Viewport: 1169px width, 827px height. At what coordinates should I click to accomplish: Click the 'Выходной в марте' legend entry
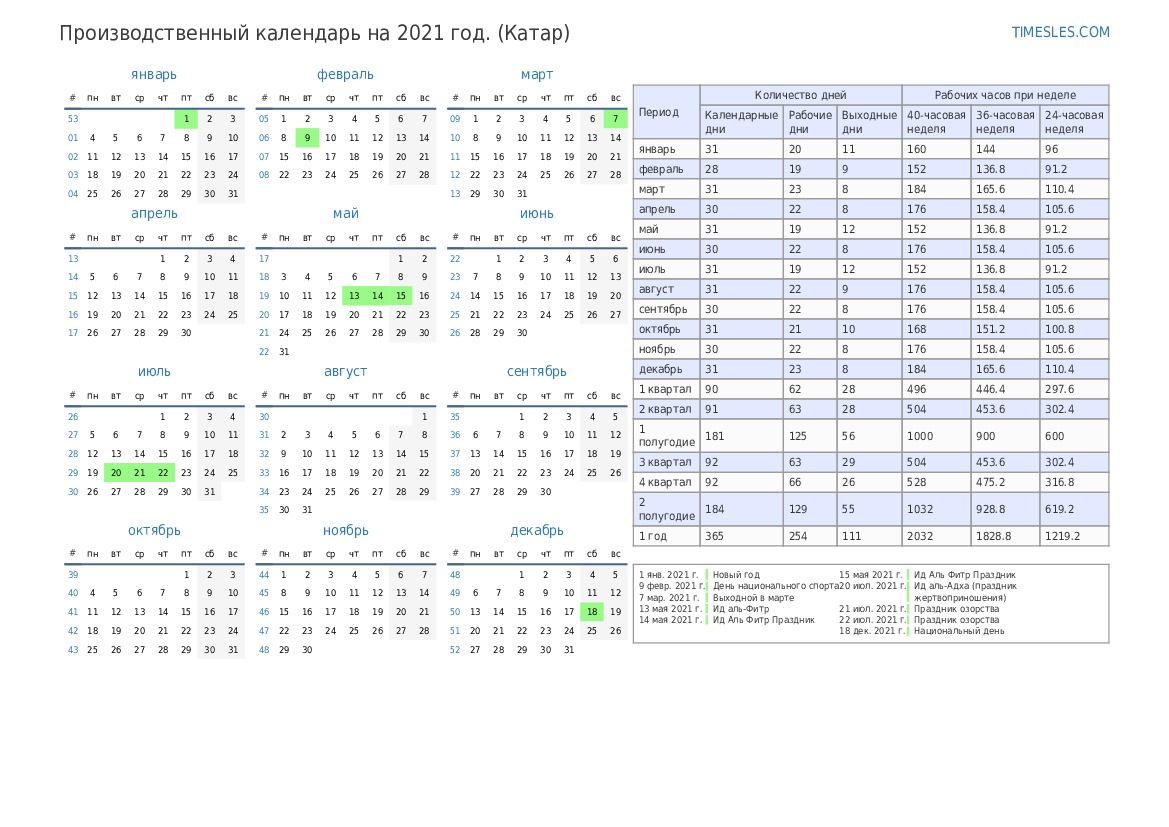pos(753,597)
